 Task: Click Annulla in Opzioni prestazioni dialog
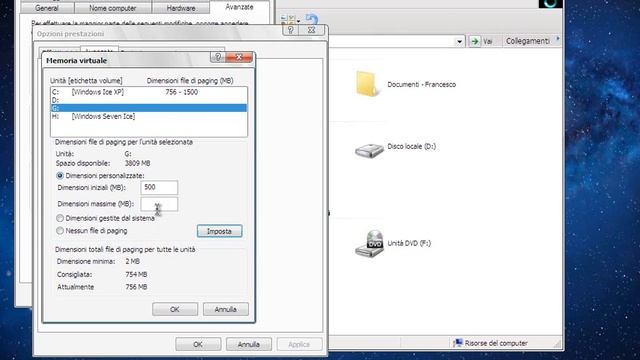coord(249,344)
